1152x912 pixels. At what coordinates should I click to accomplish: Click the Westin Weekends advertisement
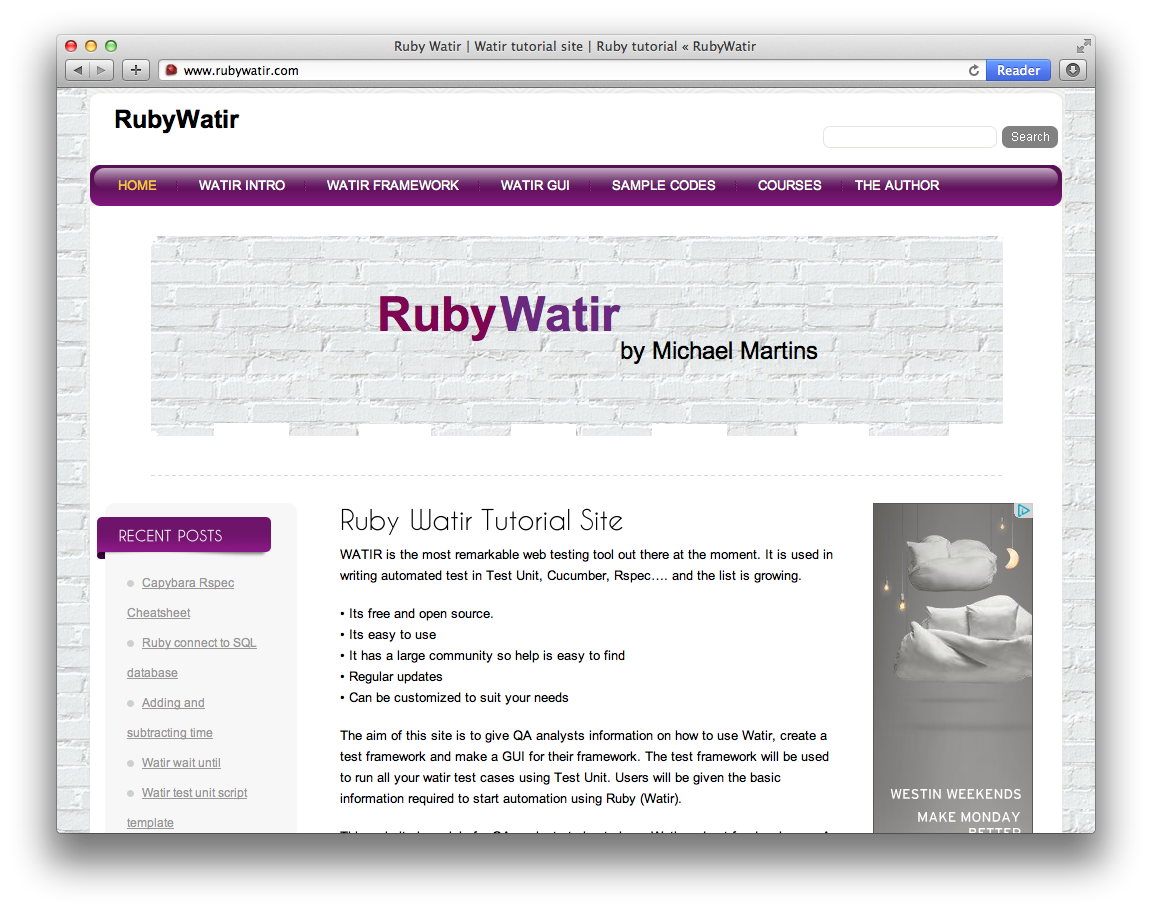click(953, 668)
